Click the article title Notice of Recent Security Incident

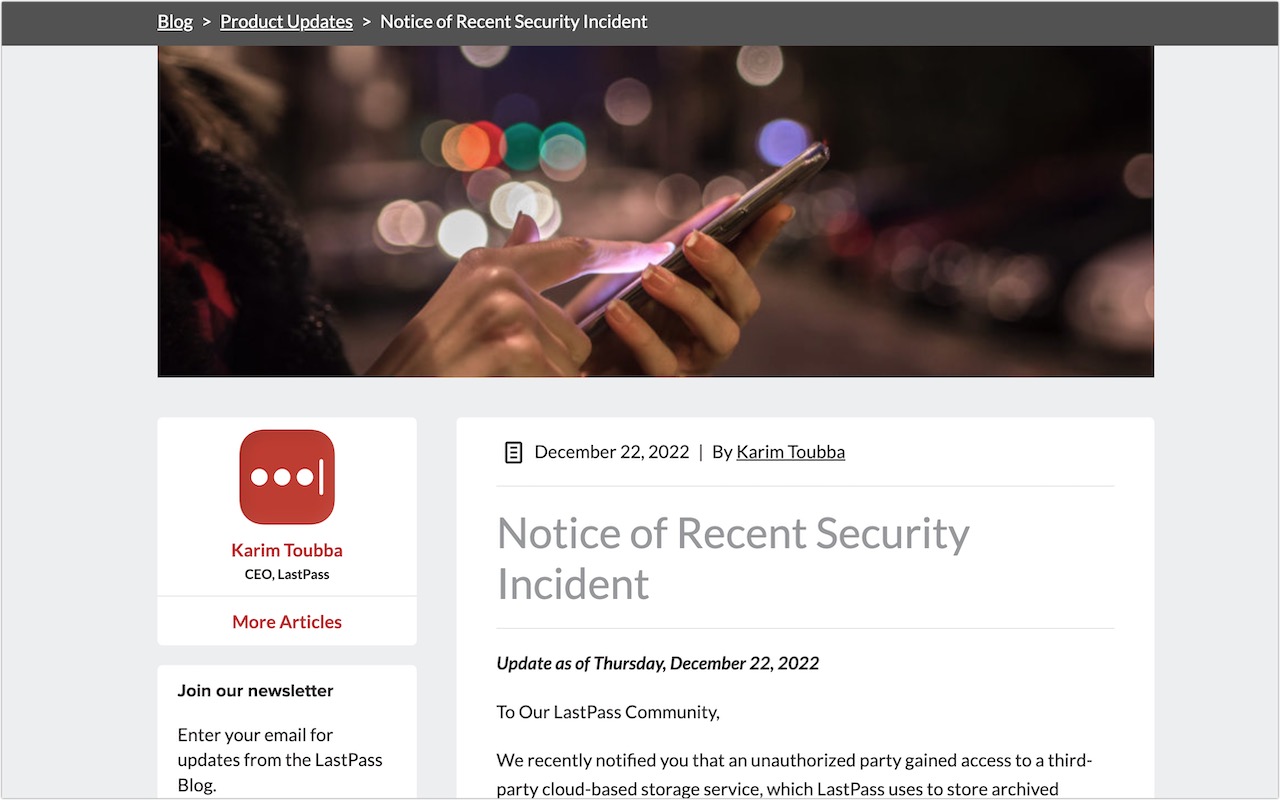pyautogui.click(x=732, y=558)
